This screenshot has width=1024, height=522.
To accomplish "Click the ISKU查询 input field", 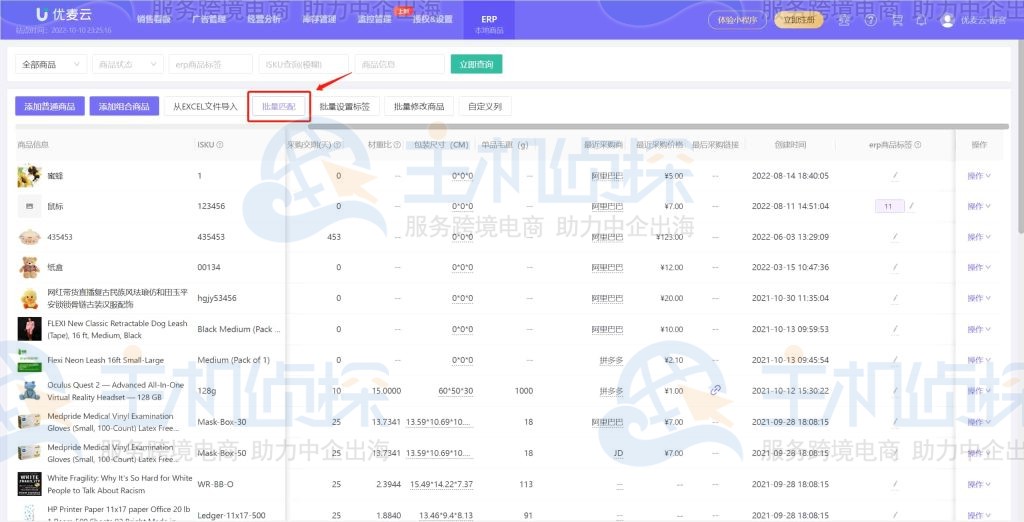I will pyautogui.click(x=303, y=64).
